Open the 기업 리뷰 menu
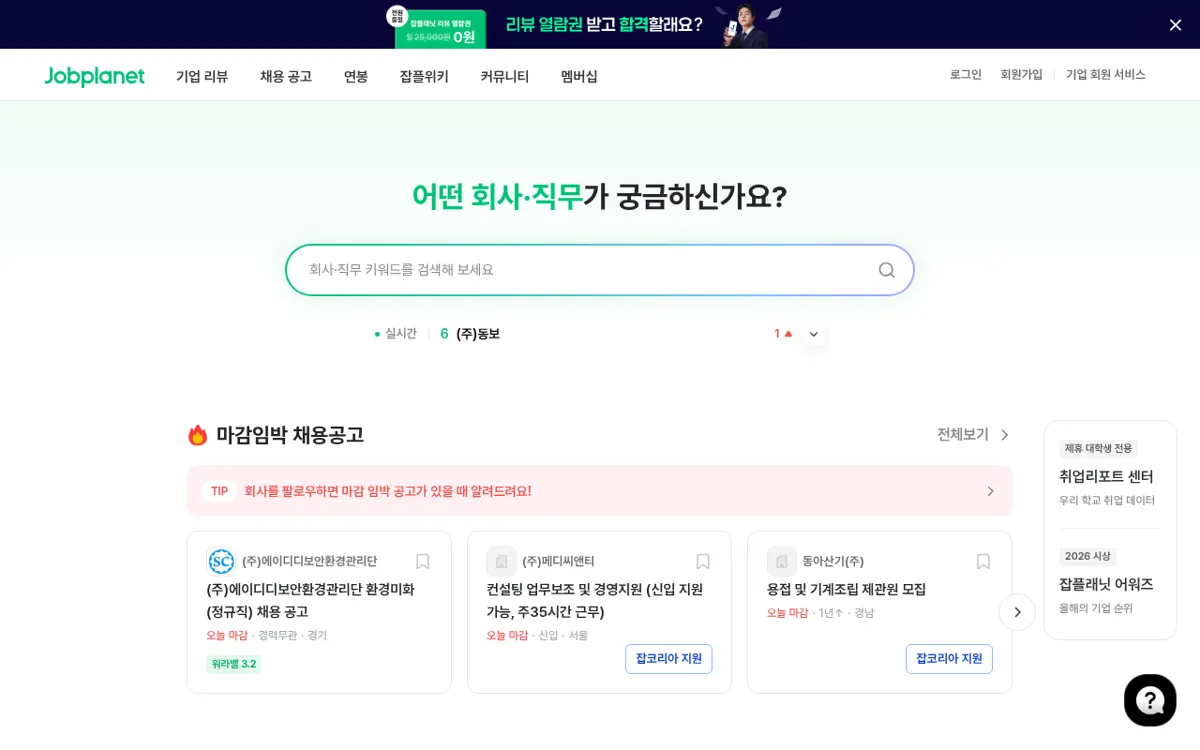Screen dimensions: 1200x750 202,76
